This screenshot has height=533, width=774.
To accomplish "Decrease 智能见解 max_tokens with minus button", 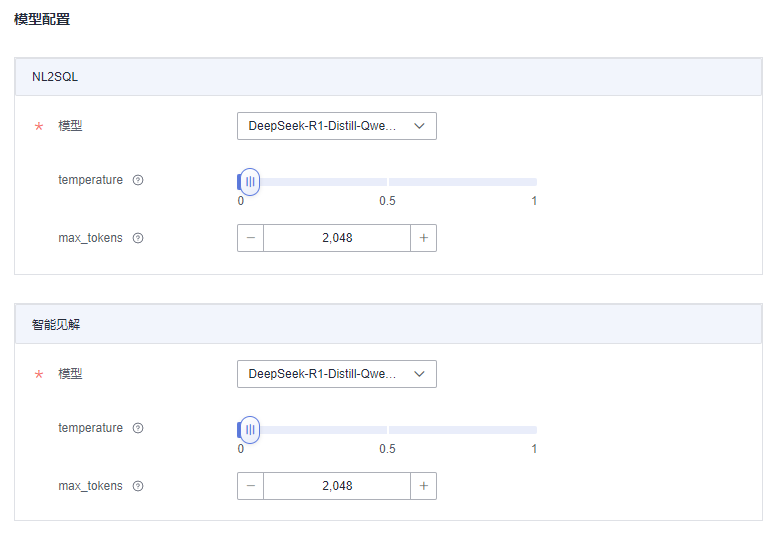I will (x=251, y=486).
